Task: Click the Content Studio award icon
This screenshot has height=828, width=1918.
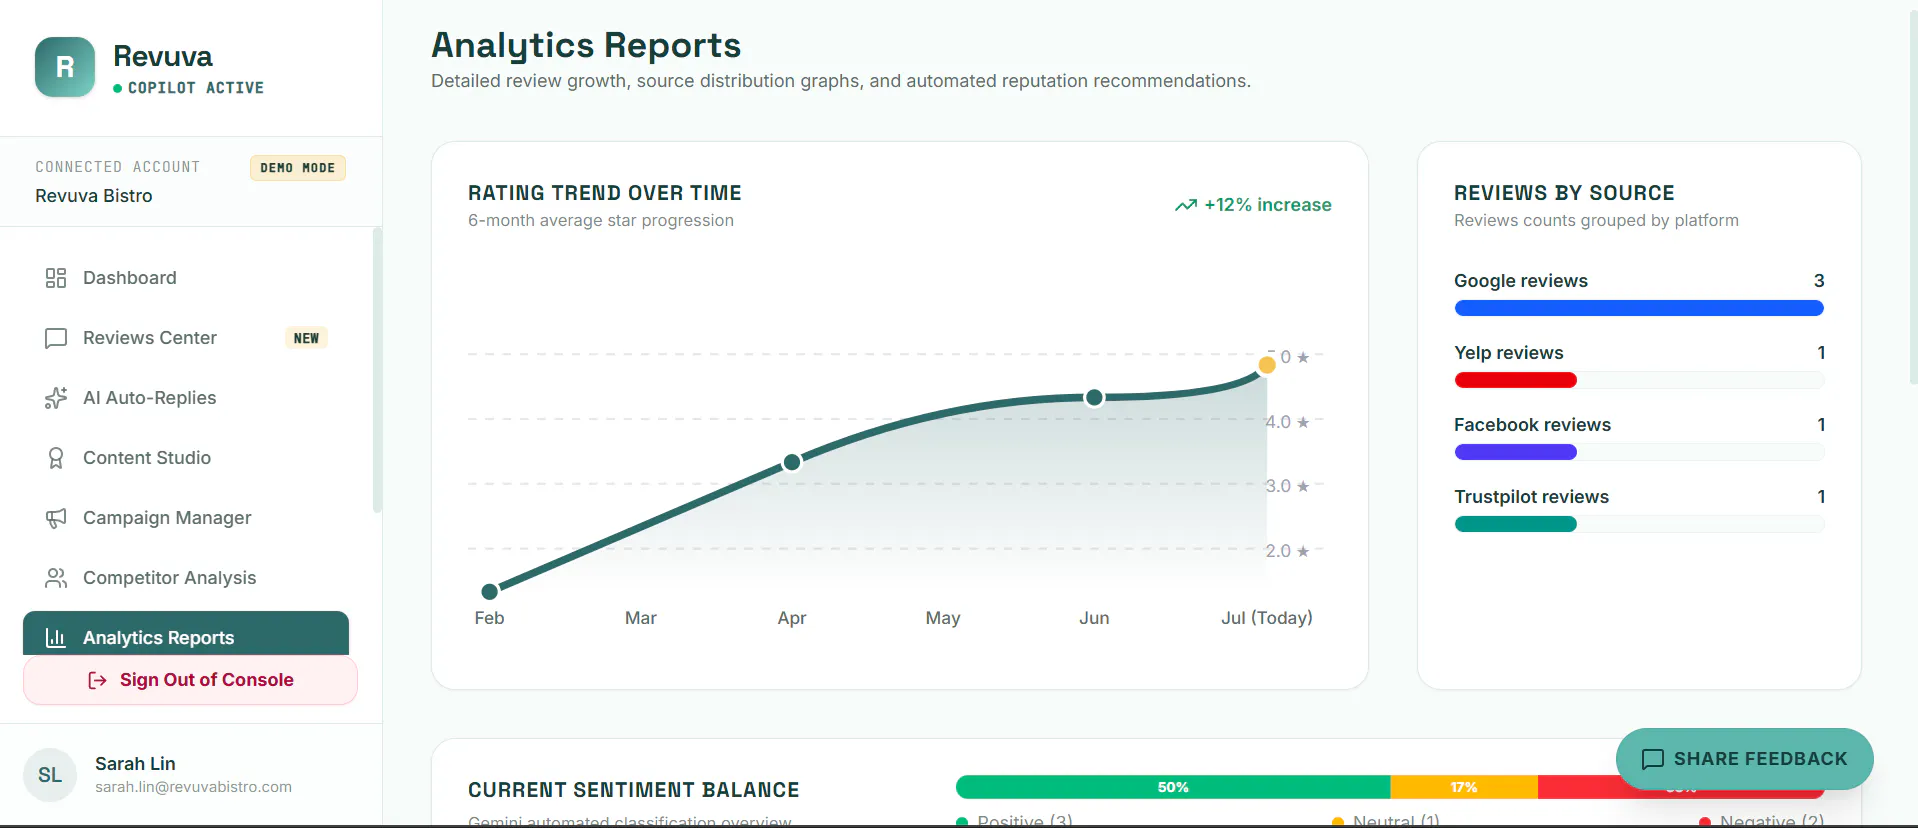Action: pos(56,458)
